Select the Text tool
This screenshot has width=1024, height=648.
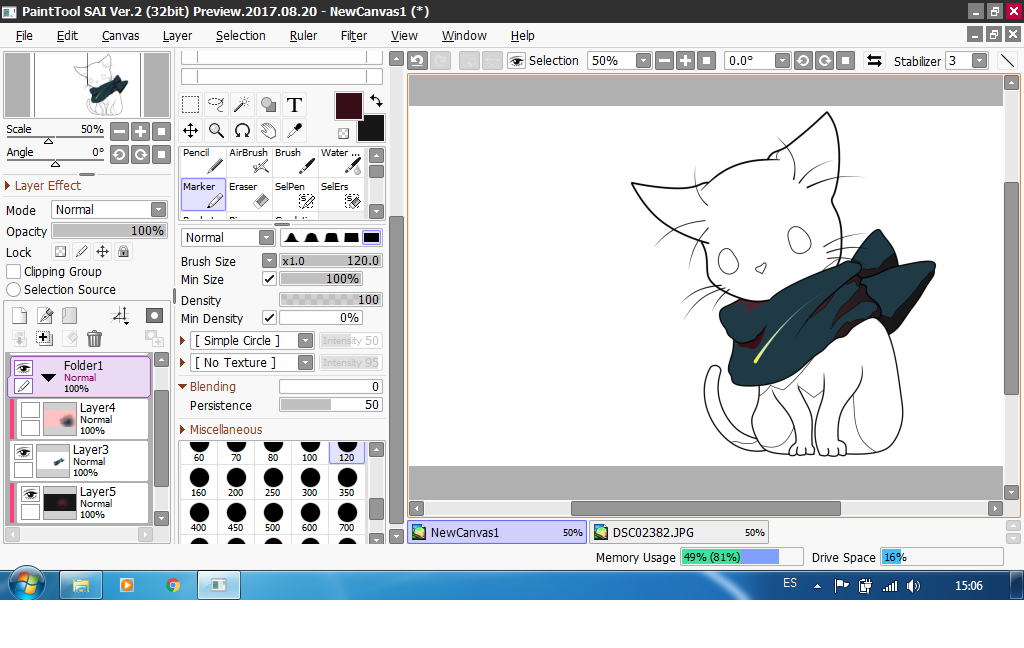point(295,105)
